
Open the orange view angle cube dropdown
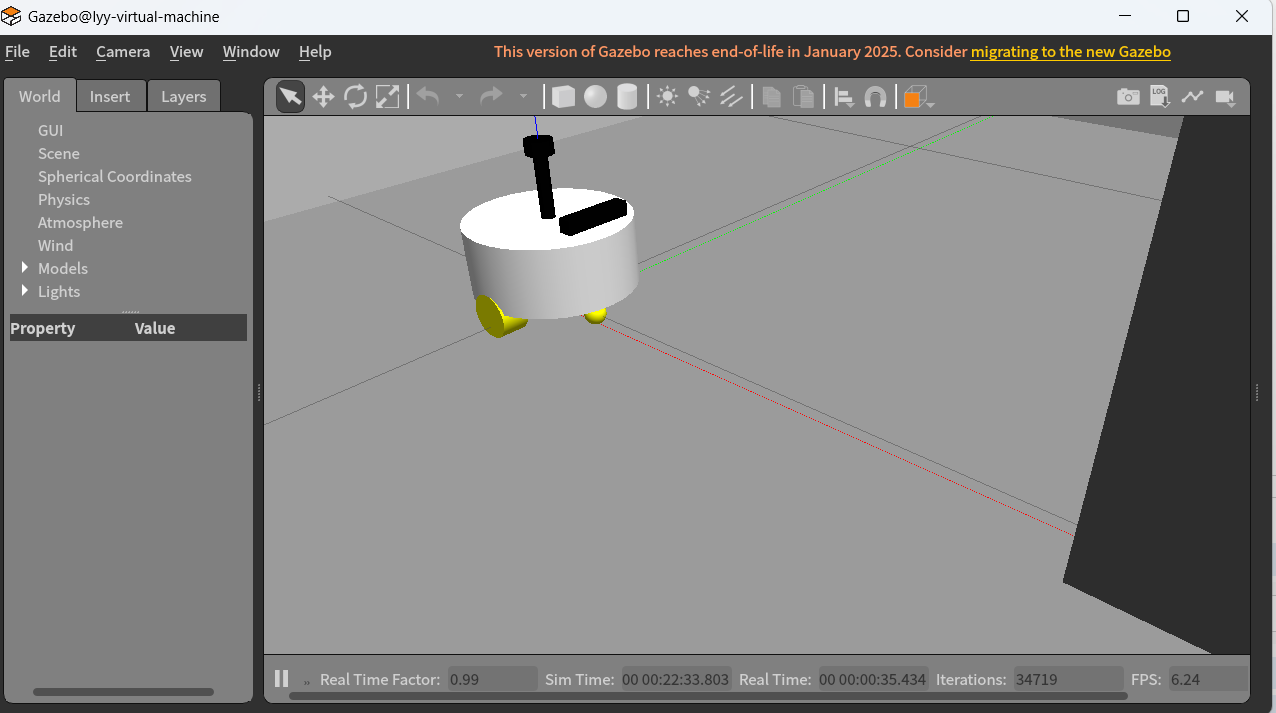tap(917, 97)
